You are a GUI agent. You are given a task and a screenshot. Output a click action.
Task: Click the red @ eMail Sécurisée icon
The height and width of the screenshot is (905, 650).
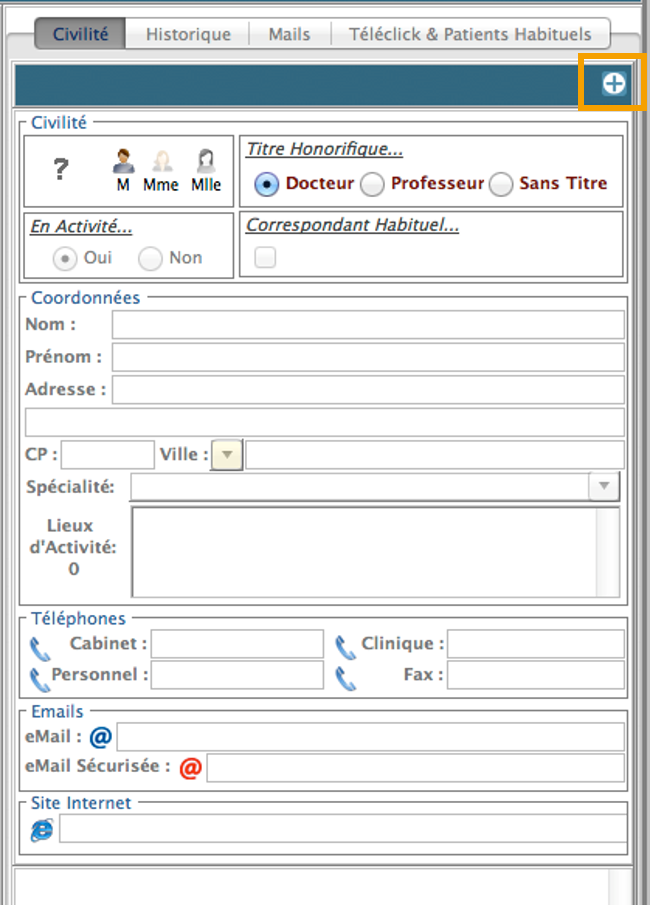click(x=190, y=769)
